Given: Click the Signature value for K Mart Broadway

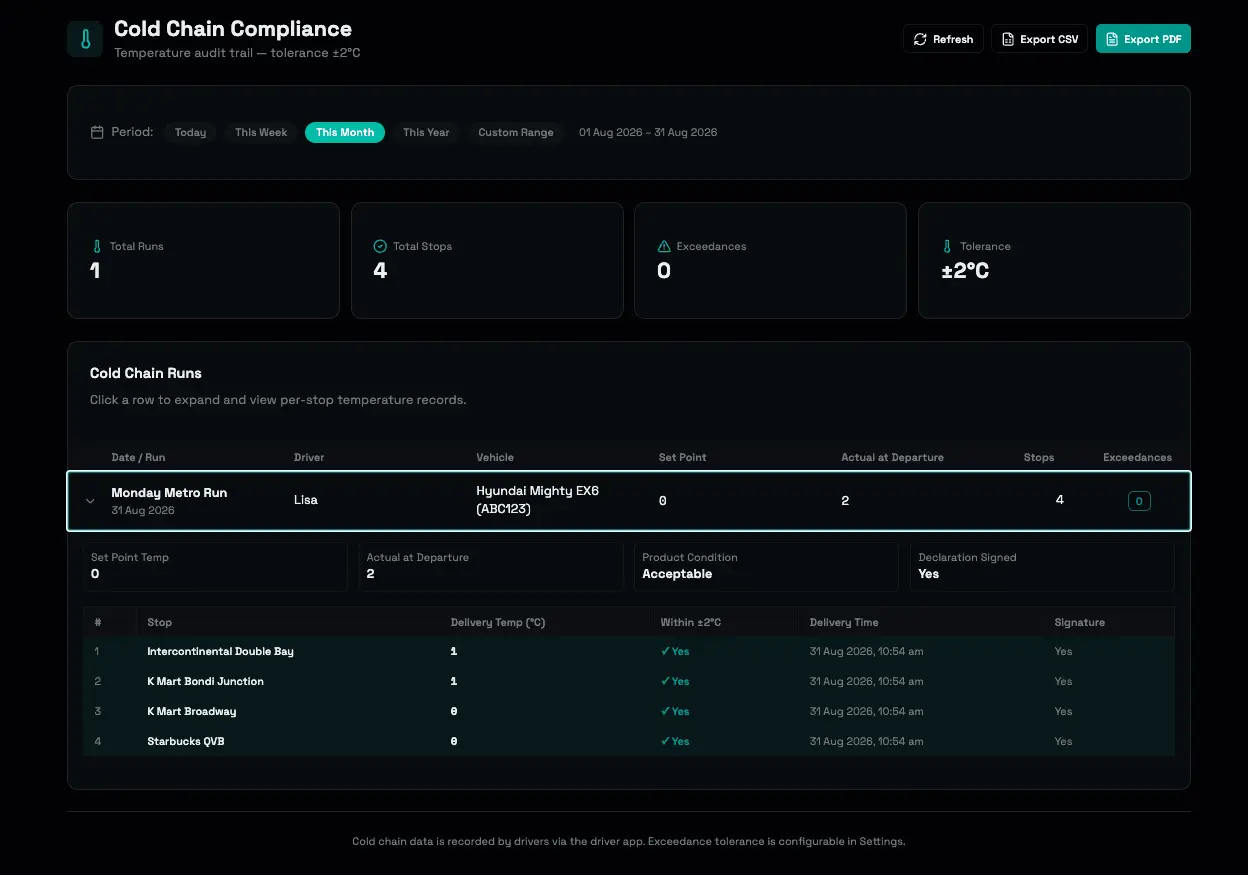Looking at the screenshot, I should (x=1063, y=711).
